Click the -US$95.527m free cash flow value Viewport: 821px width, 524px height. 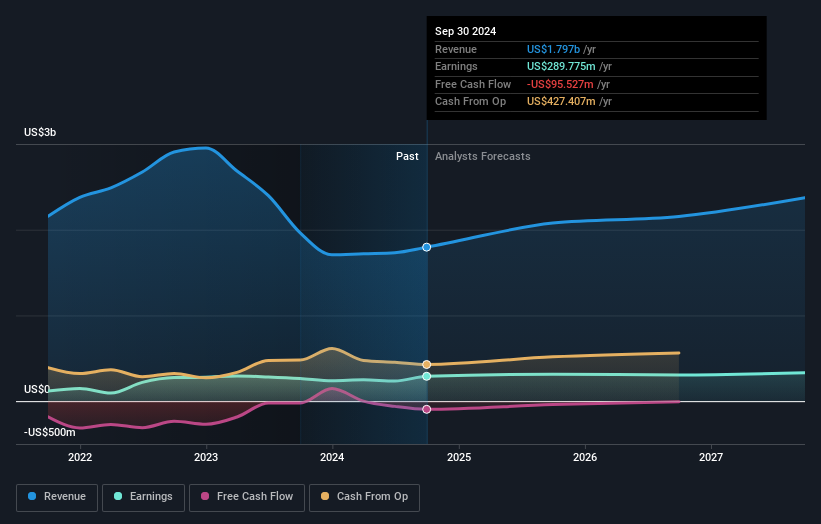[x=560, y=84]
